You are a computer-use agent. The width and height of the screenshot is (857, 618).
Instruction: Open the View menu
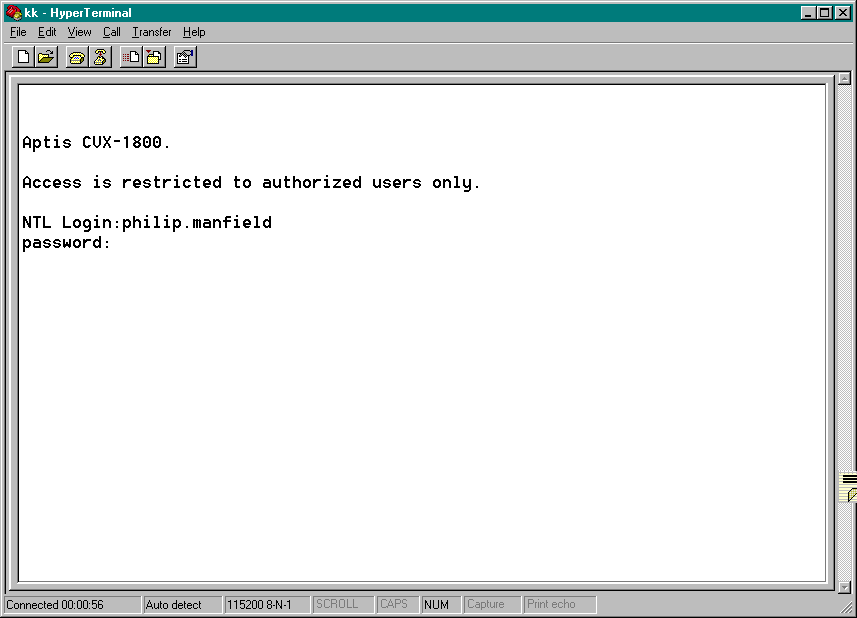79,32
